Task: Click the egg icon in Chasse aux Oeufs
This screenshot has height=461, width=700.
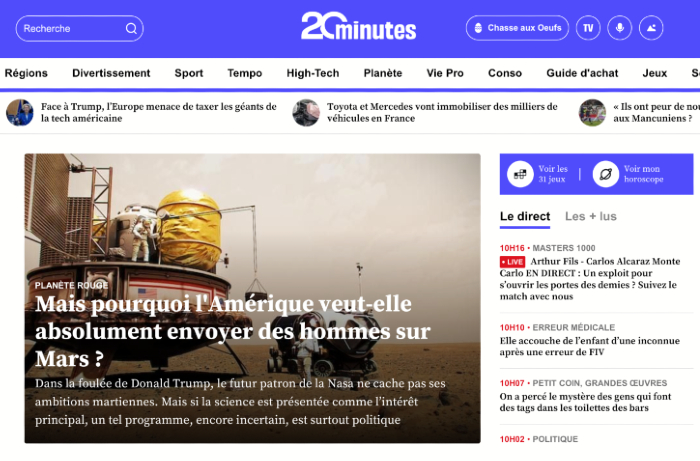Action: pyautogui.click(x=478, y=28)
